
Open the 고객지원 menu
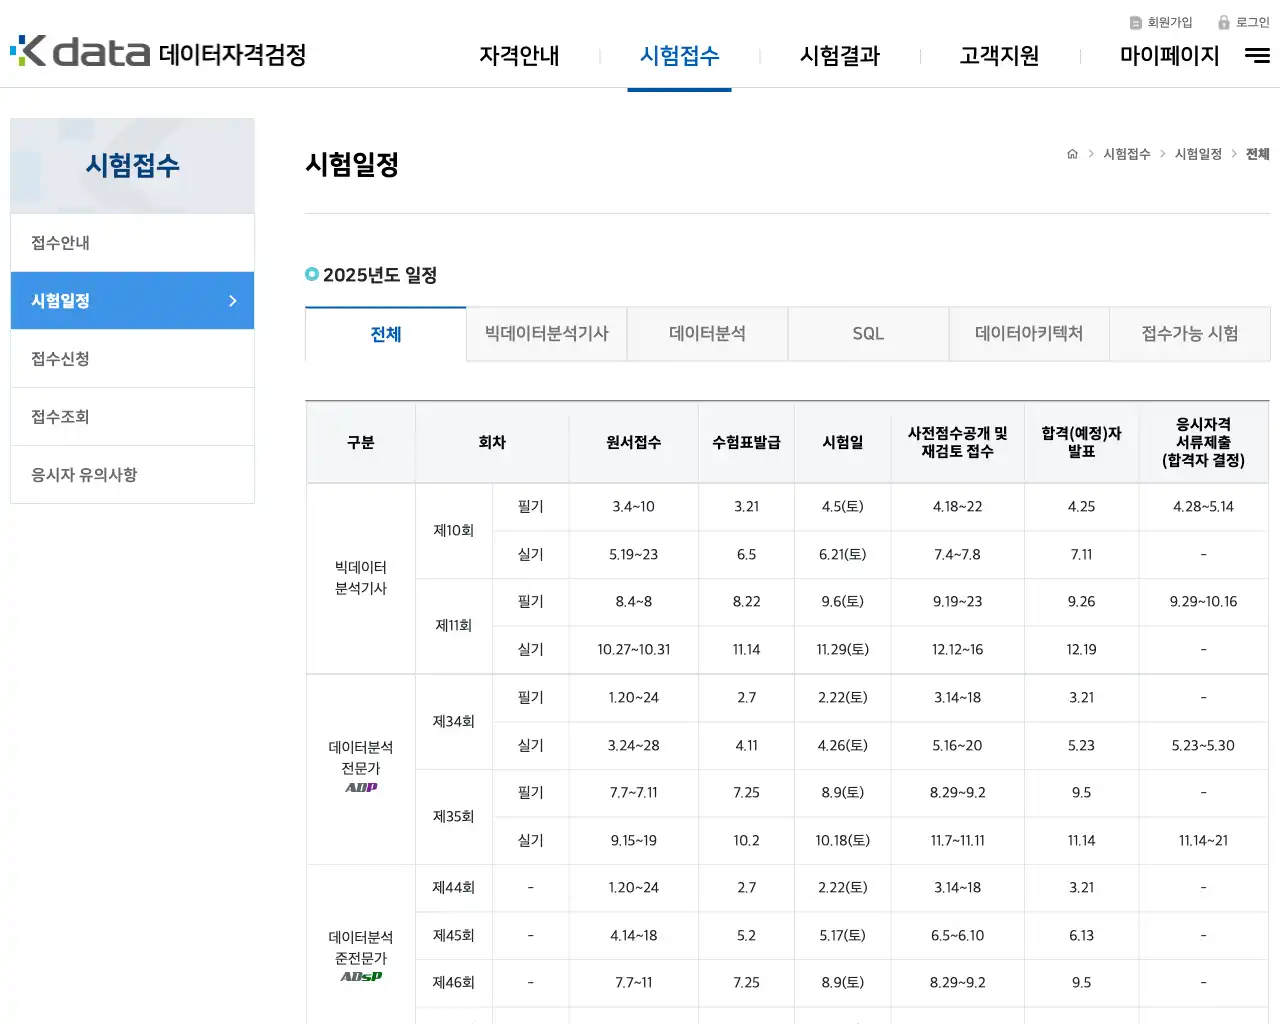coord(998,57)
